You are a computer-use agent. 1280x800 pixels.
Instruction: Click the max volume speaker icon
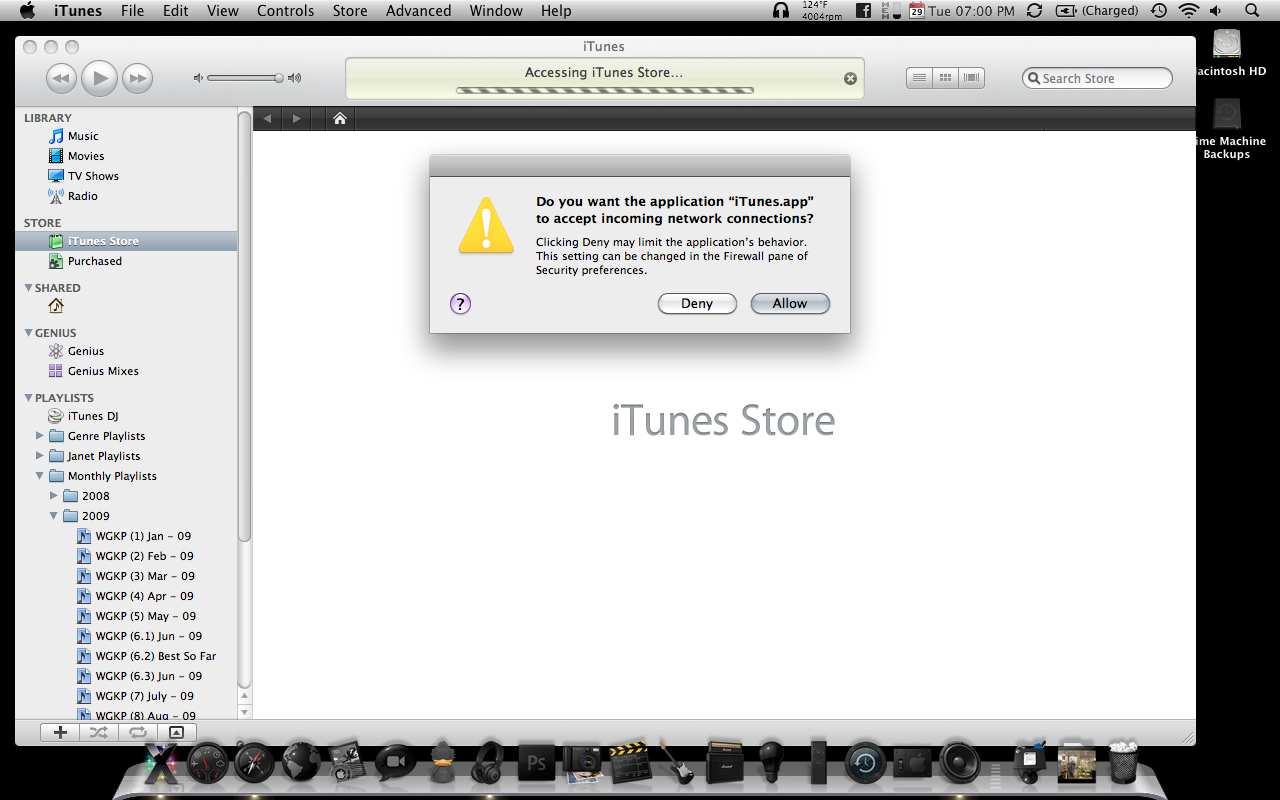click(x=294, y=78)
